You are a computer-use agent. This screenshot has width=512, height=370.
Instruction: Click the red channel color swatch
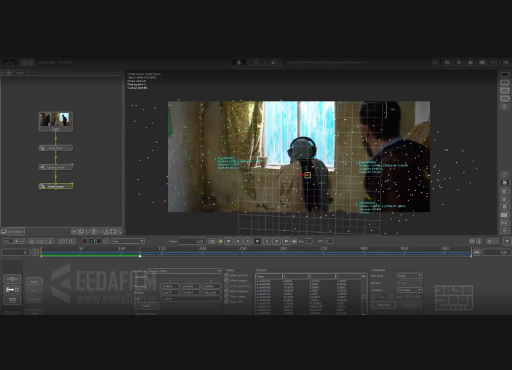pos(84,241)
